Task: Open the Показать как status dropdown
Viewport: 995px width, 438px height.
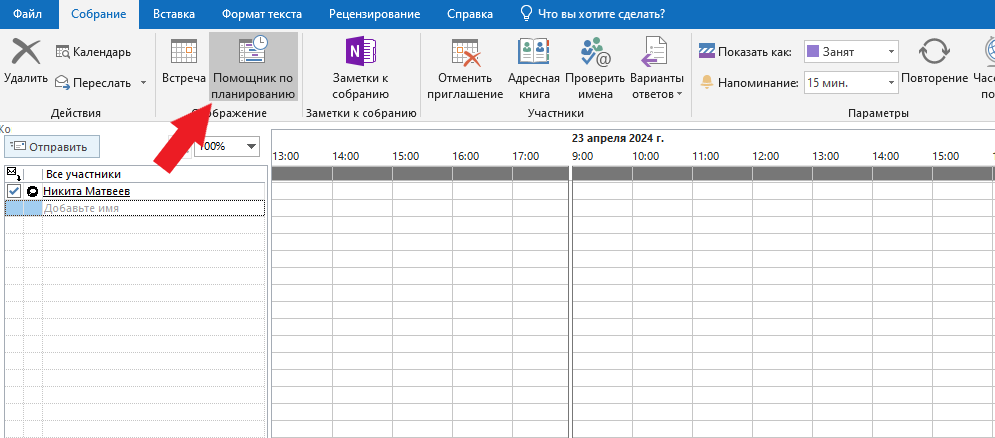Action: coord(889,51)
